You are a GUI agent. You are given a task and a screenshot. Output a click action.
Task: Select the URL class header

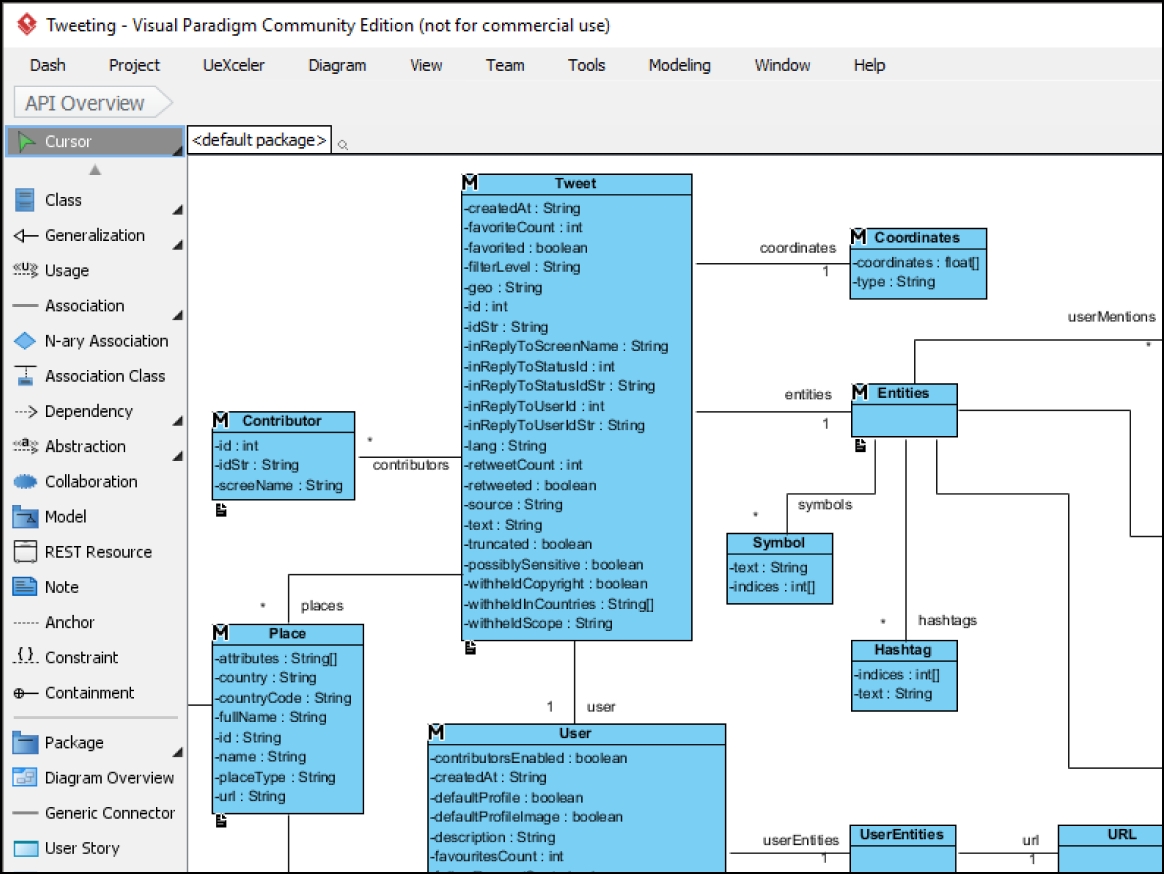(1111, 835)
